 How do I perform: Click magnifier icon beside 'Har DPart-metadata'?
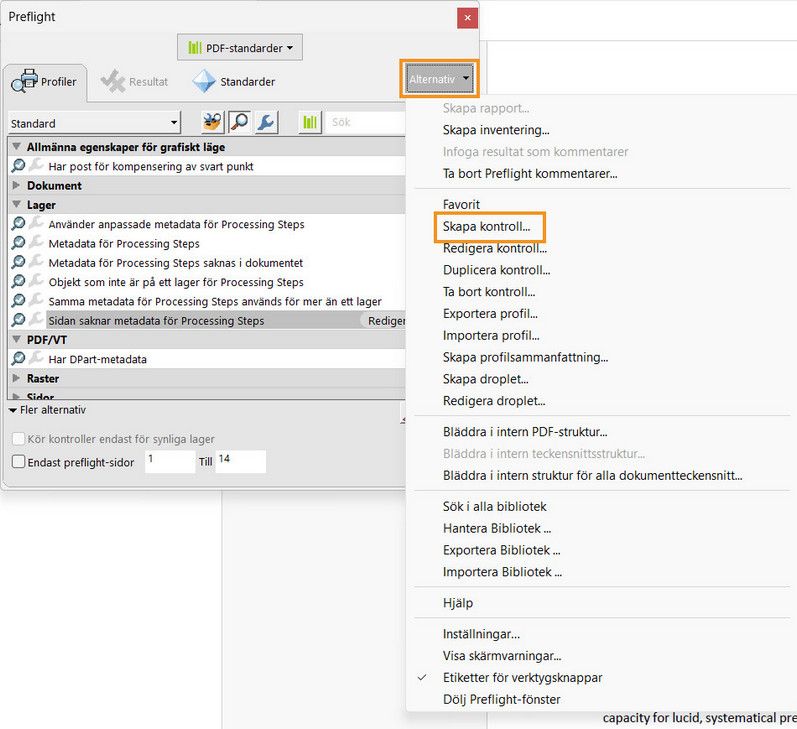pyautogui.click(x=18, y=358)
